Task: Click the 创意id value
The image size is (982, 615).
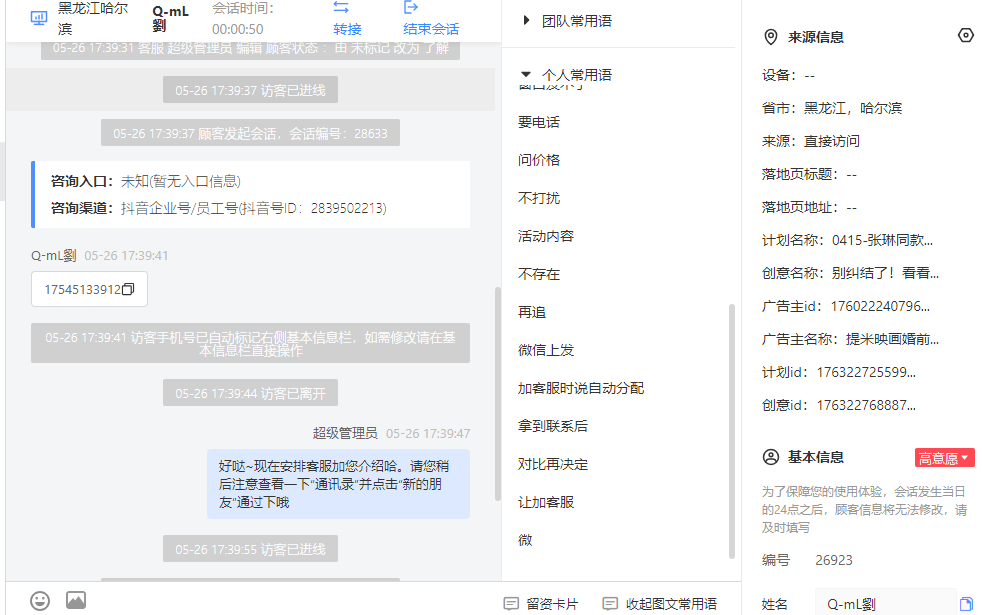Action: pos(866,406)
